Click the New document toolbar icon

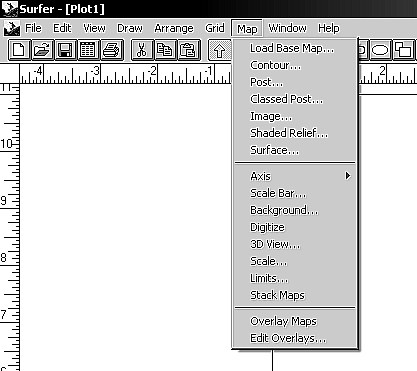19,50
